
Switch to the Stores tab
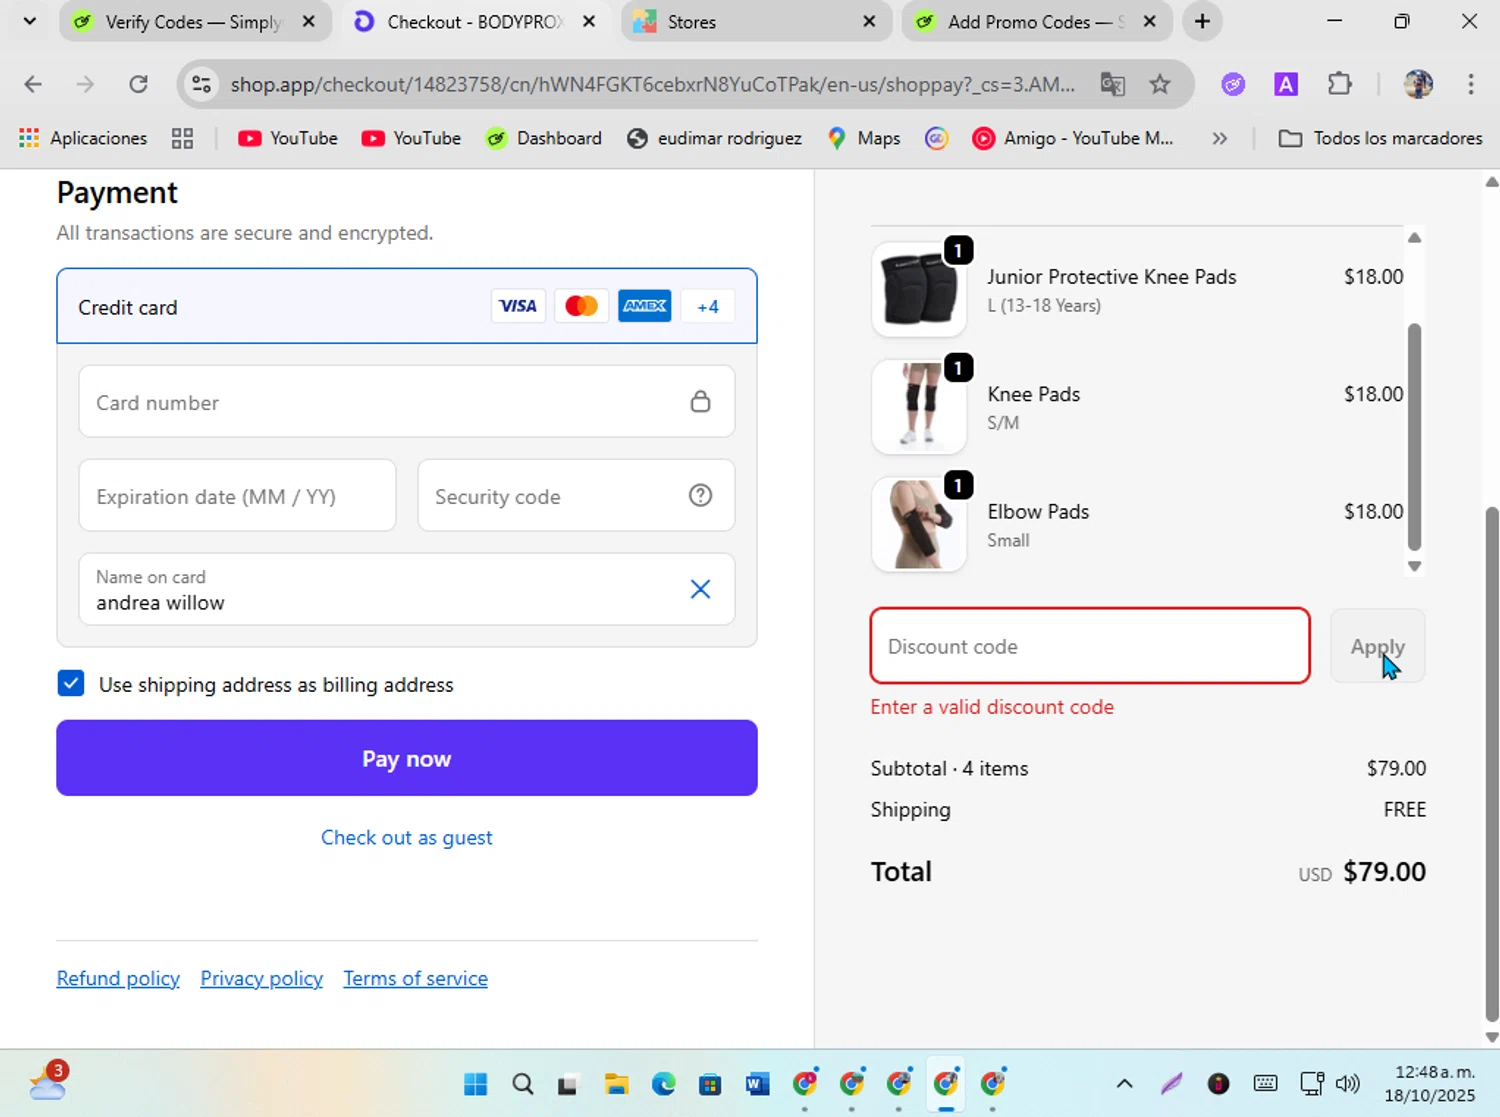(x=757, y=21)
